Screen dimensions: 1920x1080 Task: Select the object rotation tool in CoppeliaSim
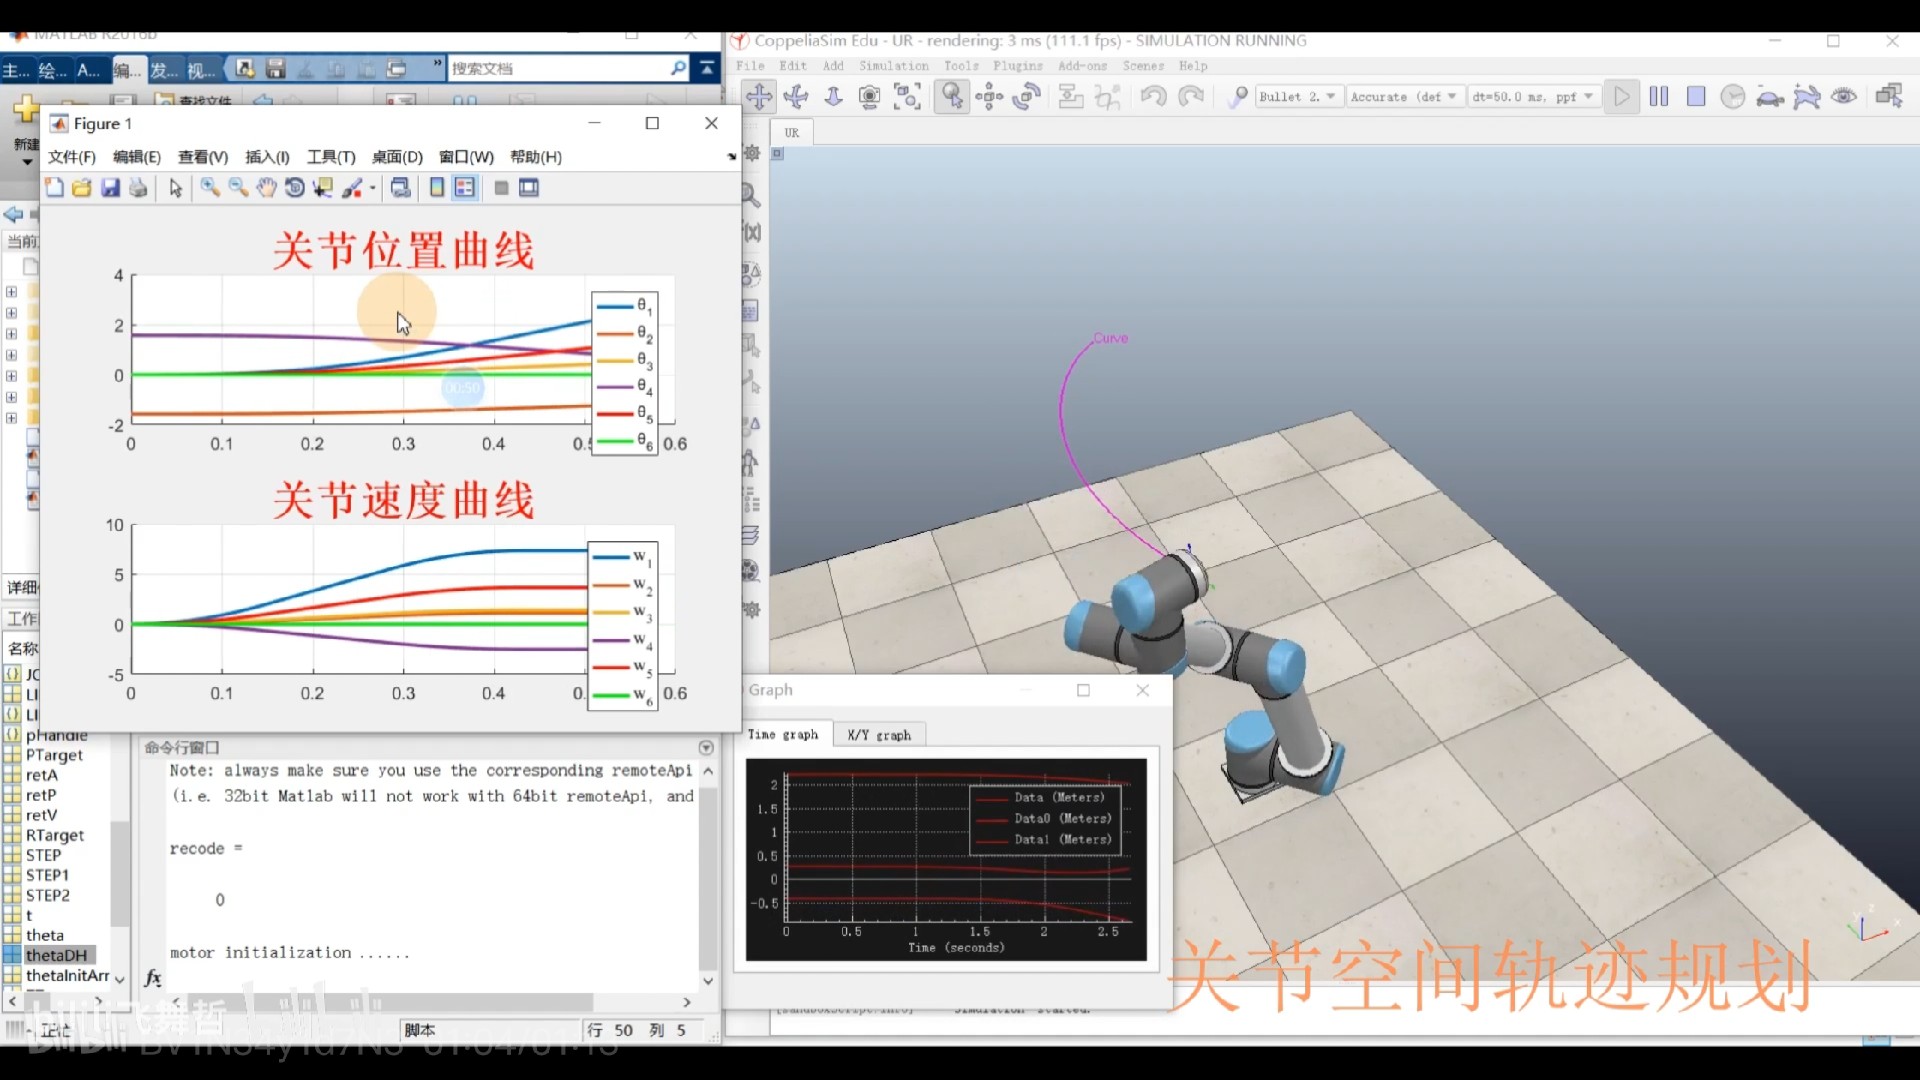coord(1026,96)
